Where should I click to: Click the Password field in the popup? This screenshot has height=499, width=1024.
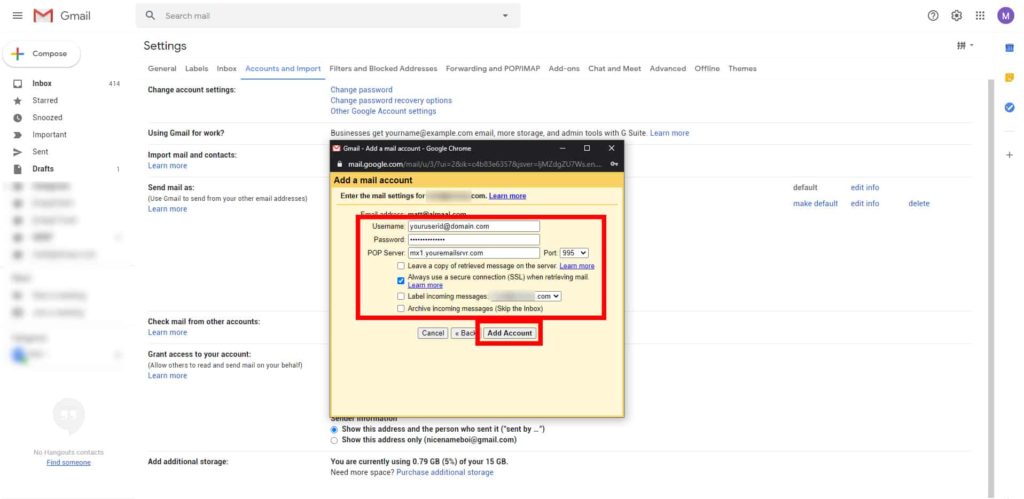[474, 240]
